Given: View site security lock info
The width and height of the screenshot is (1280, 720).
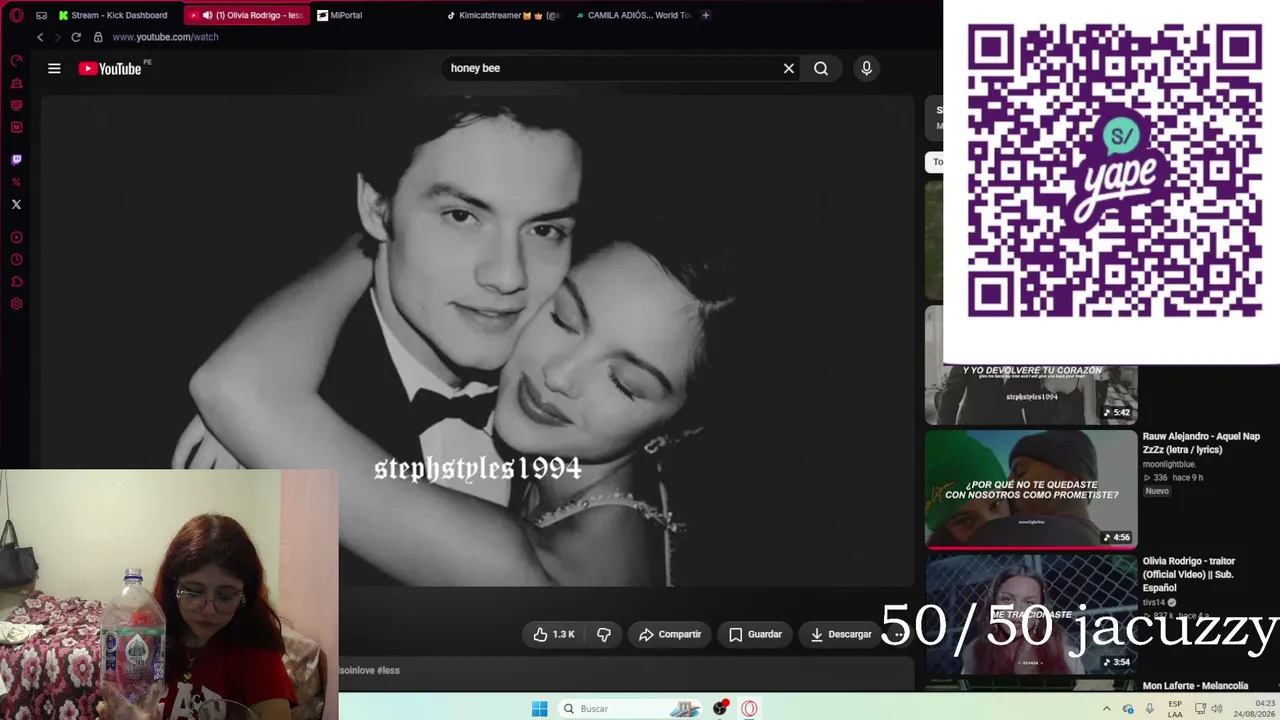Looking at the screenshot, I should [98, 37].
